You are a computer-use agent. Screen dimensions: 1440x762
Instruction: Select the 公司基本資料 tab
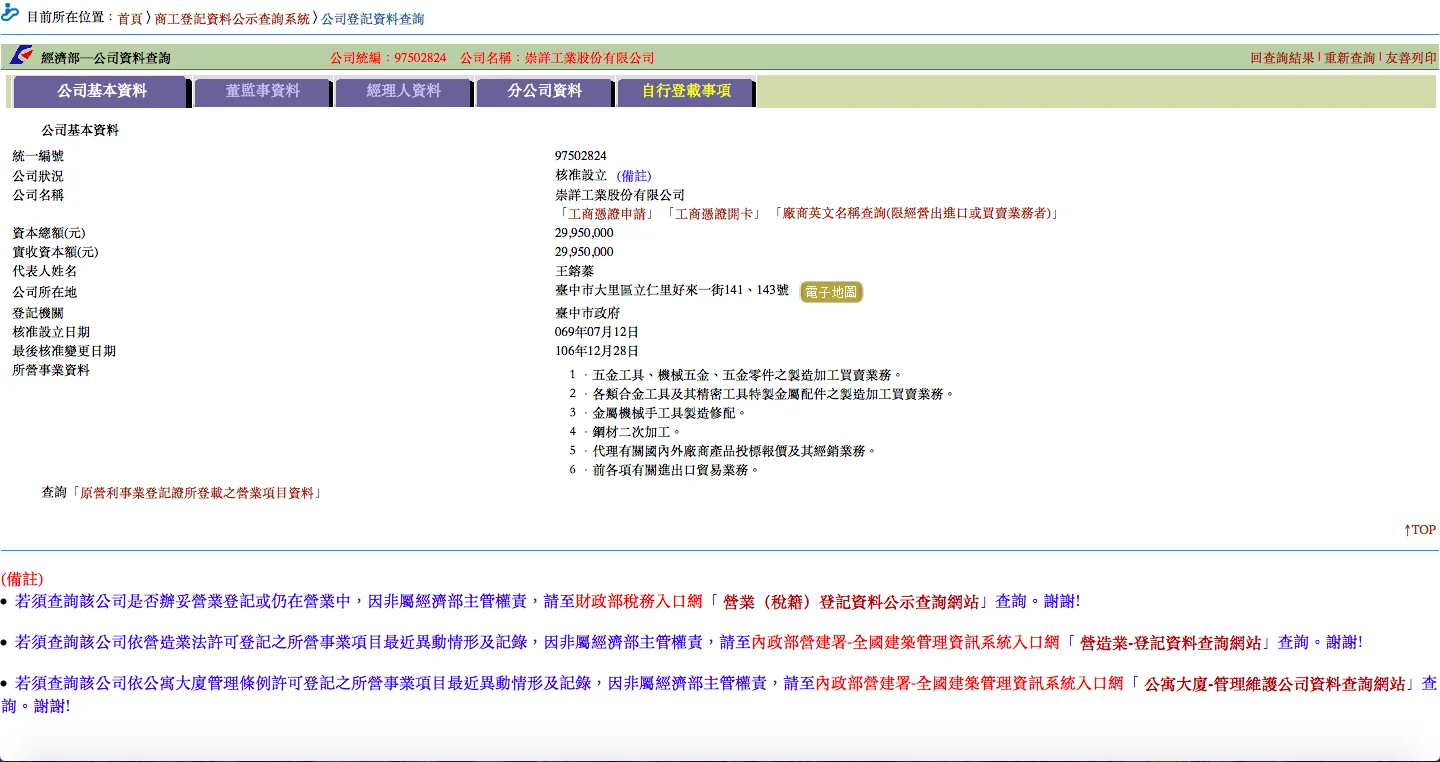101,91
